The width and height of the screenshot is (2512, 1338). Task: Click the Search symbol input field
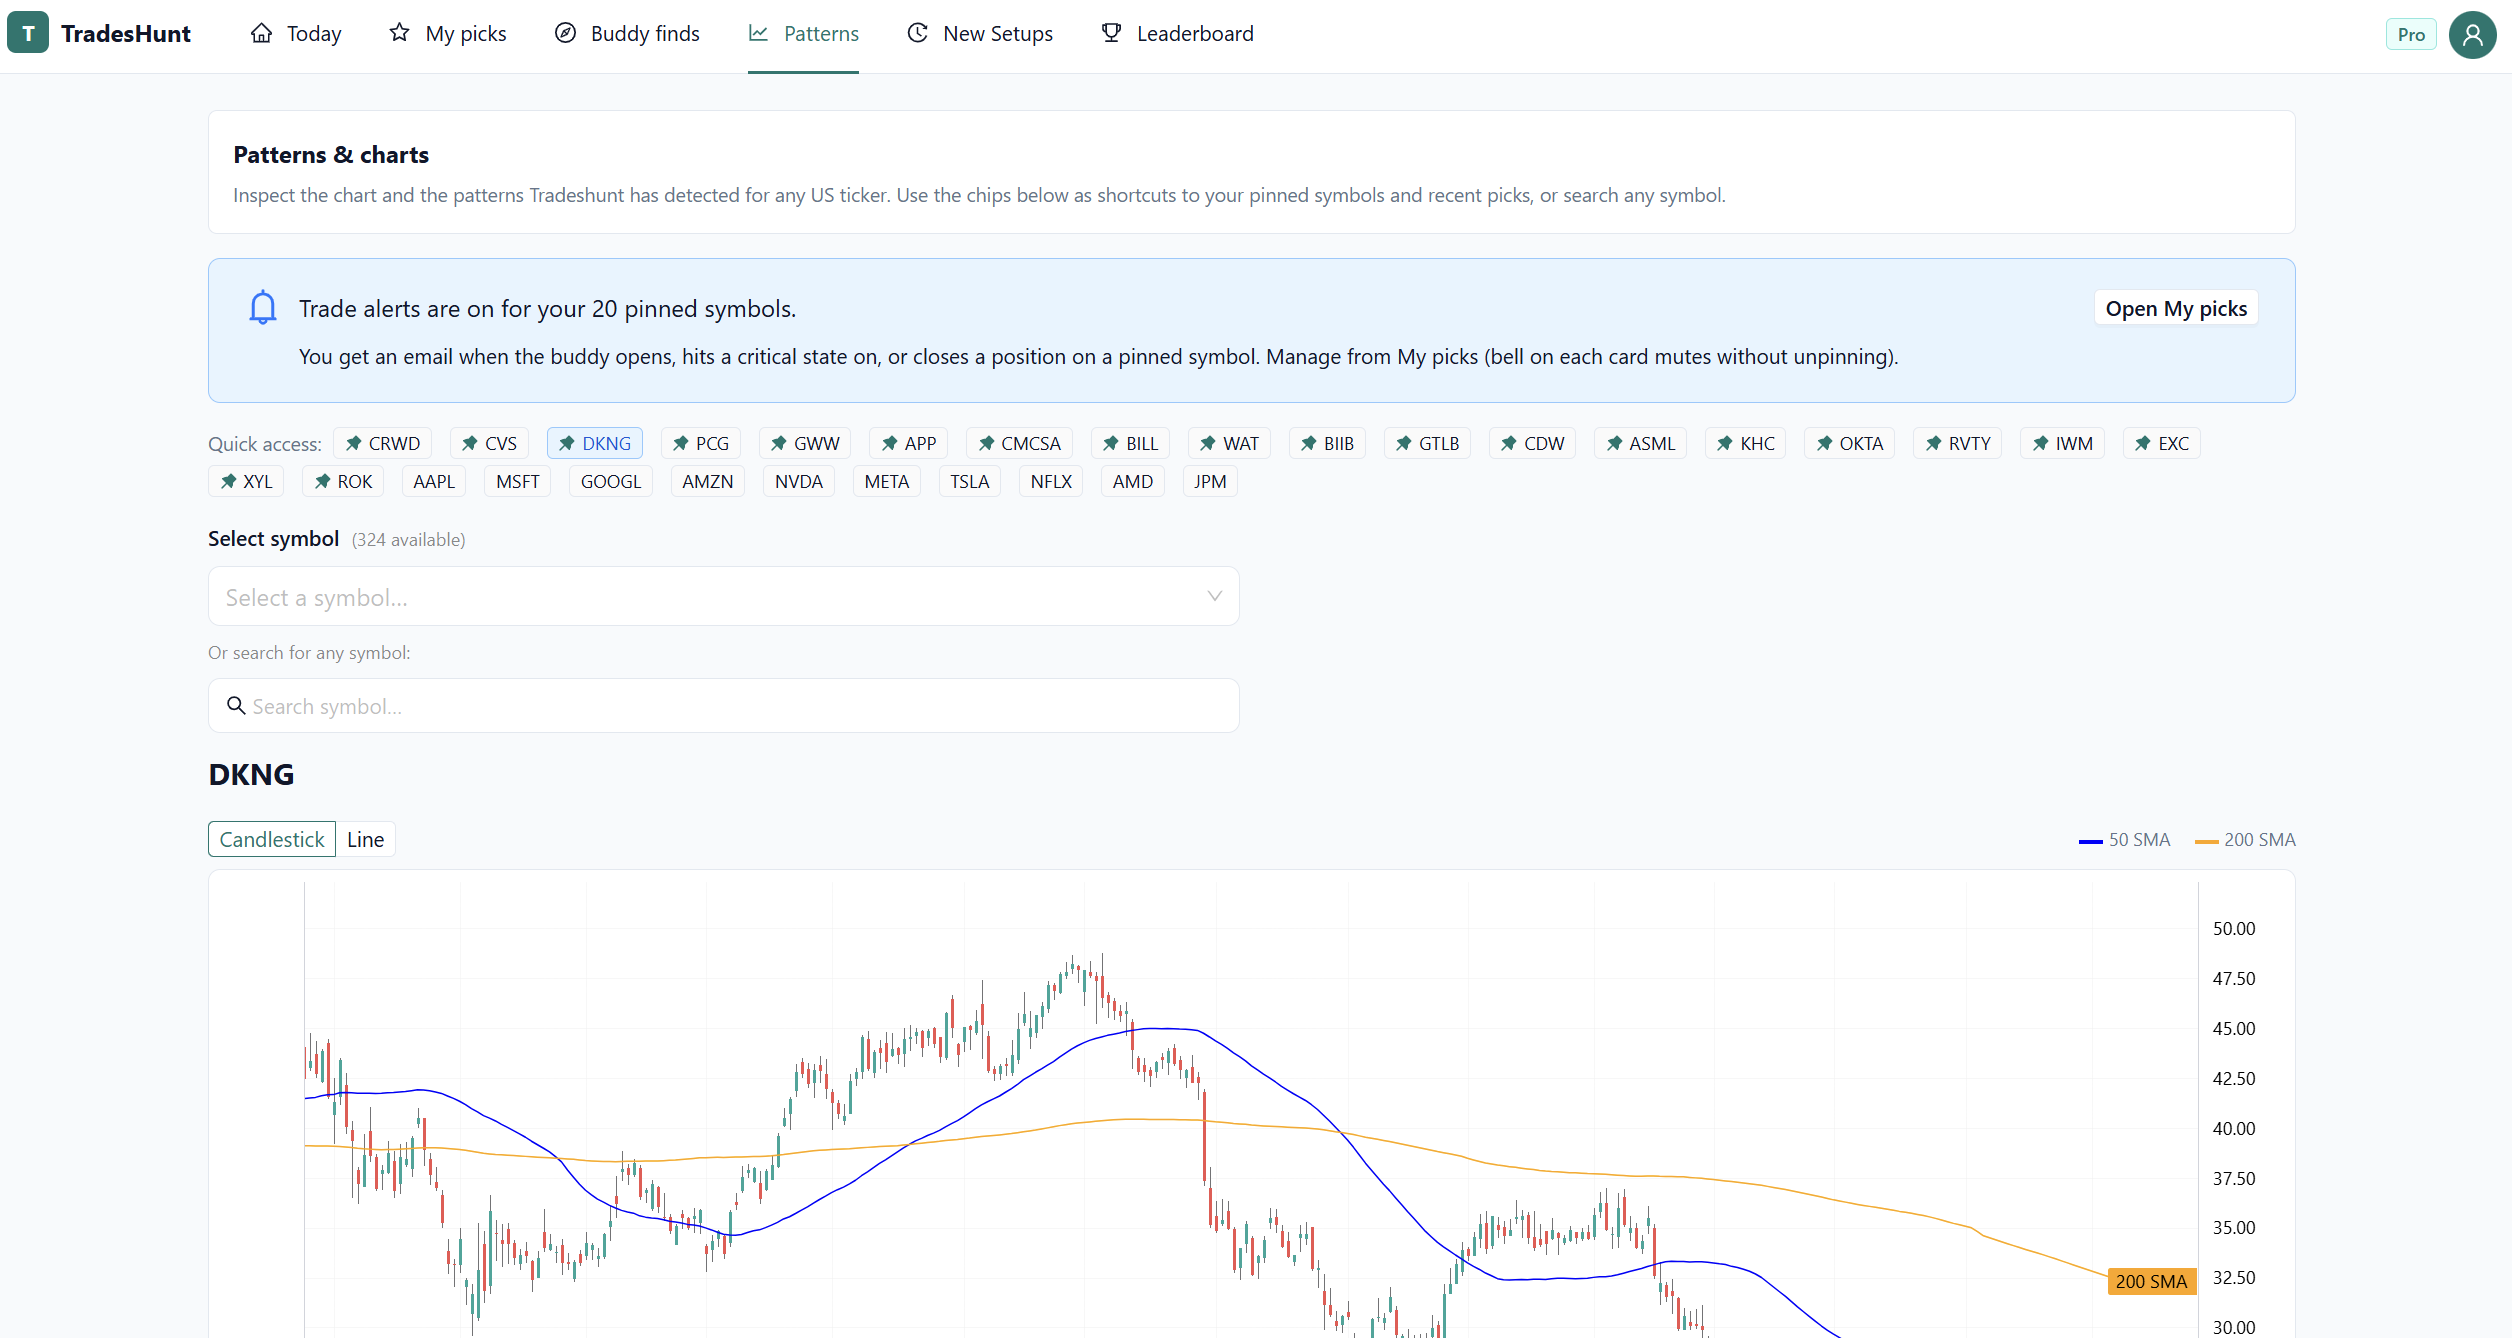[724, 705]
